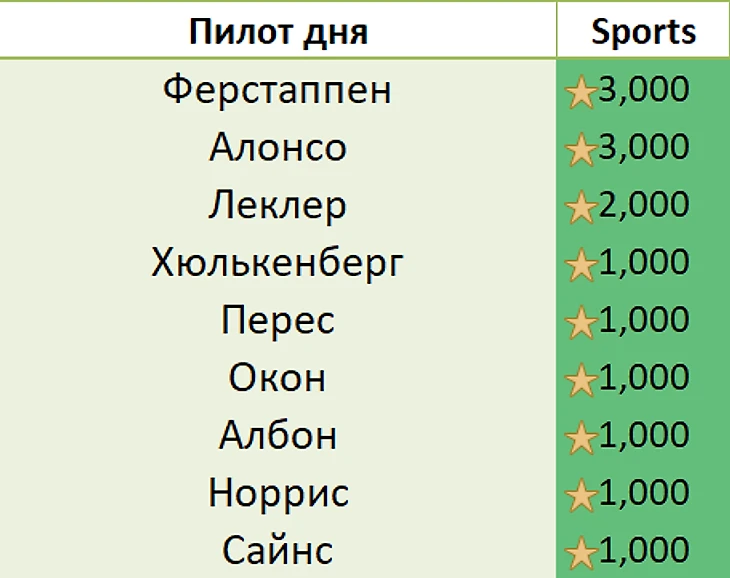Click the star icon in Перес row
Image resolution: width=730 pixels, height=578 pixels.
point(580,324)
